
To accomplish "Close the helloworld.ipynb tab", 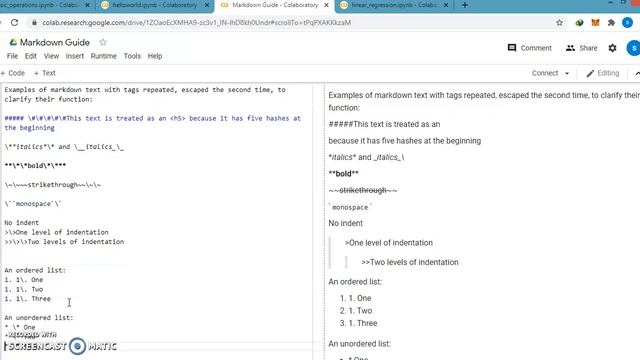I will point(207,5).
